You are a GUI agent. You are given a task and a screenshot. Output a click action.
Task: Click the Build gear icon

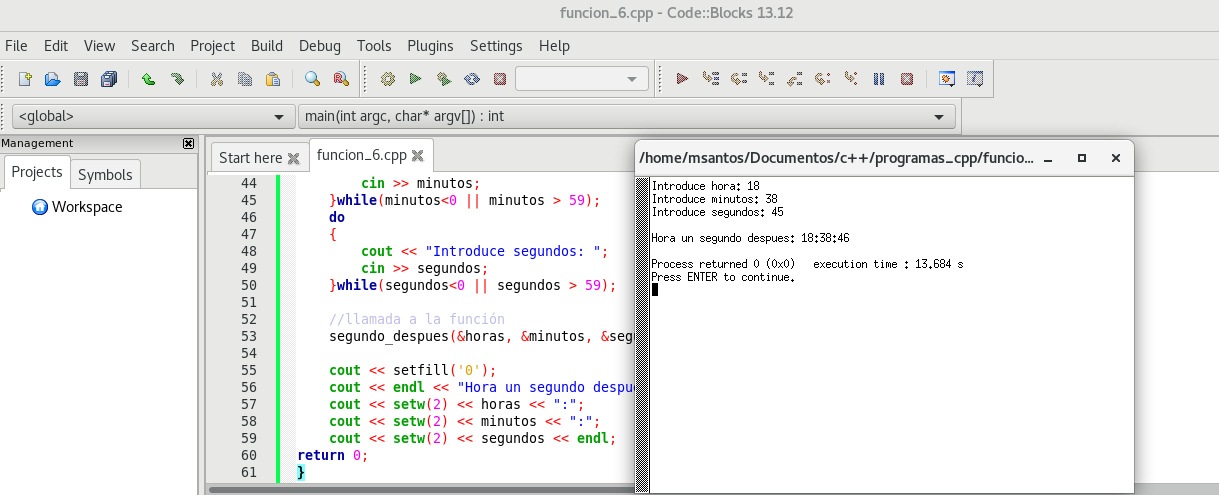coord(388,79)
